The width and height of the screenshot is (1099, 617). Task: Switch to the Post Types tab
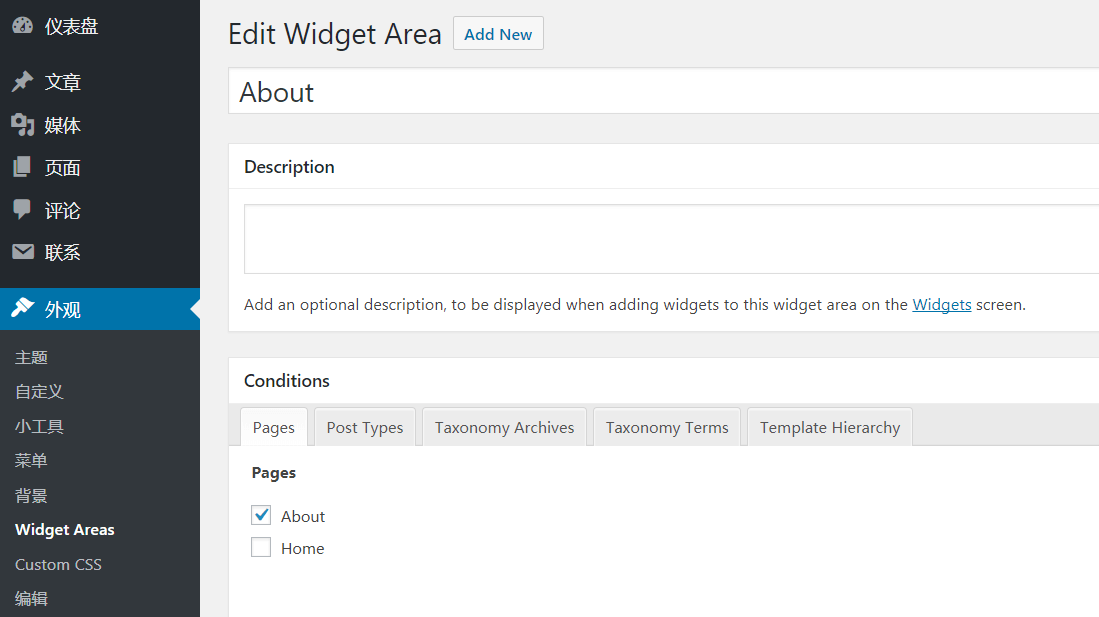[x=364, y=427]
